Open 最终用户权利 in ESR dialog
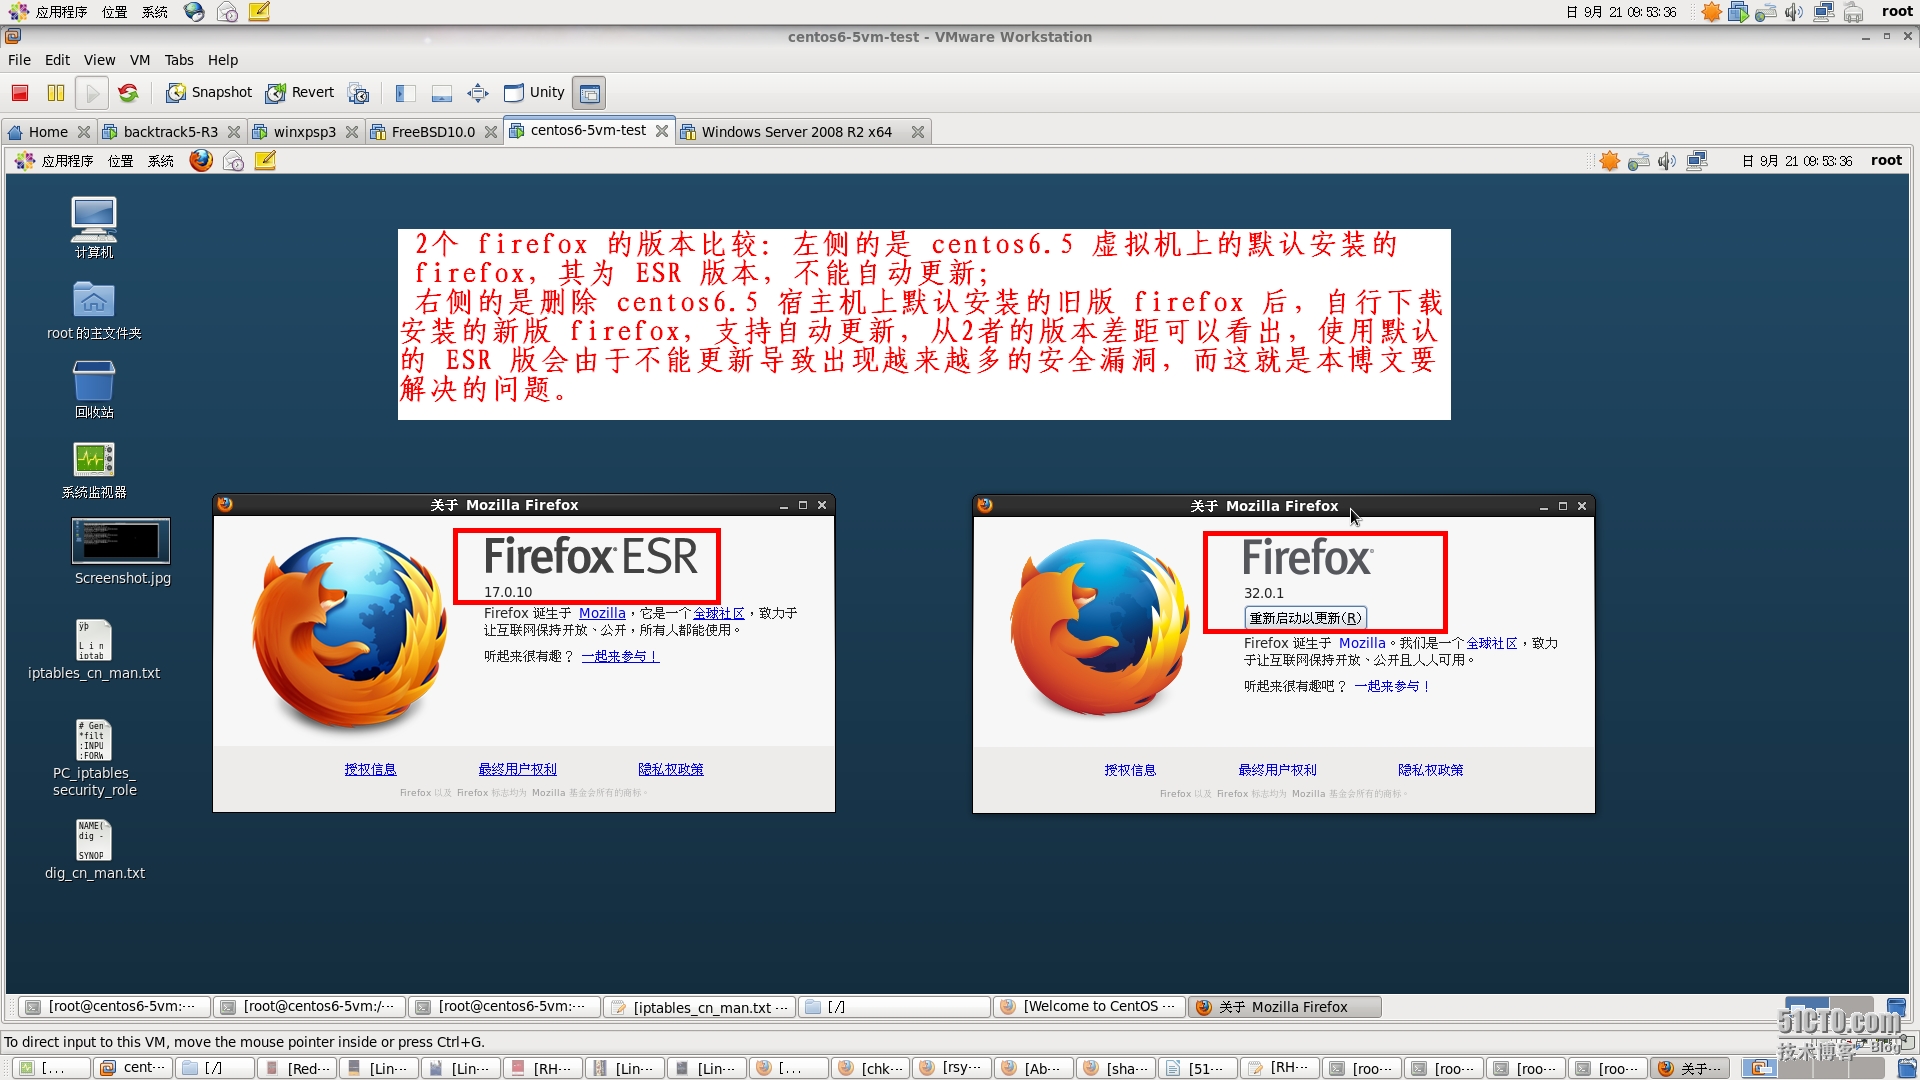Screen dimensions: 1920x1080 [517, 769]
